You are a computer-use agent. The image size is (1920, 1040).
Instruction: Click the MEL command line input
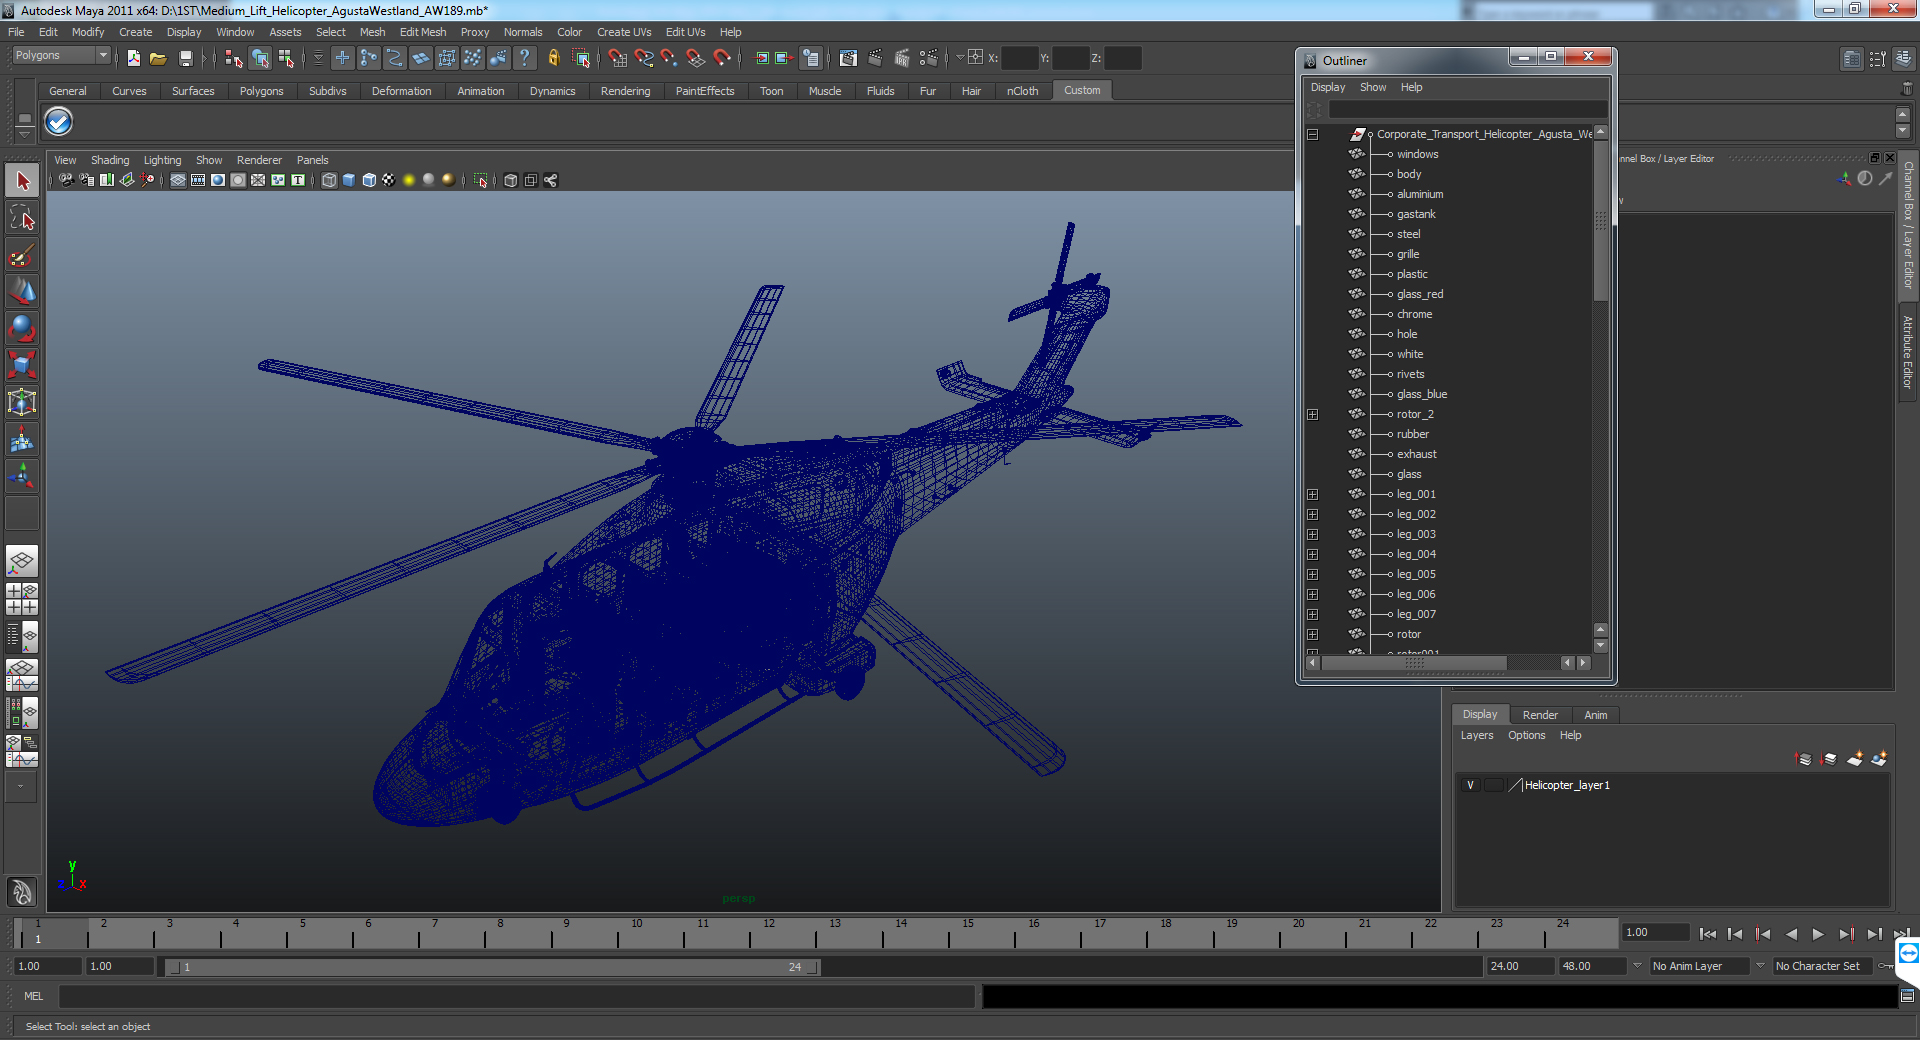(517, 996)
